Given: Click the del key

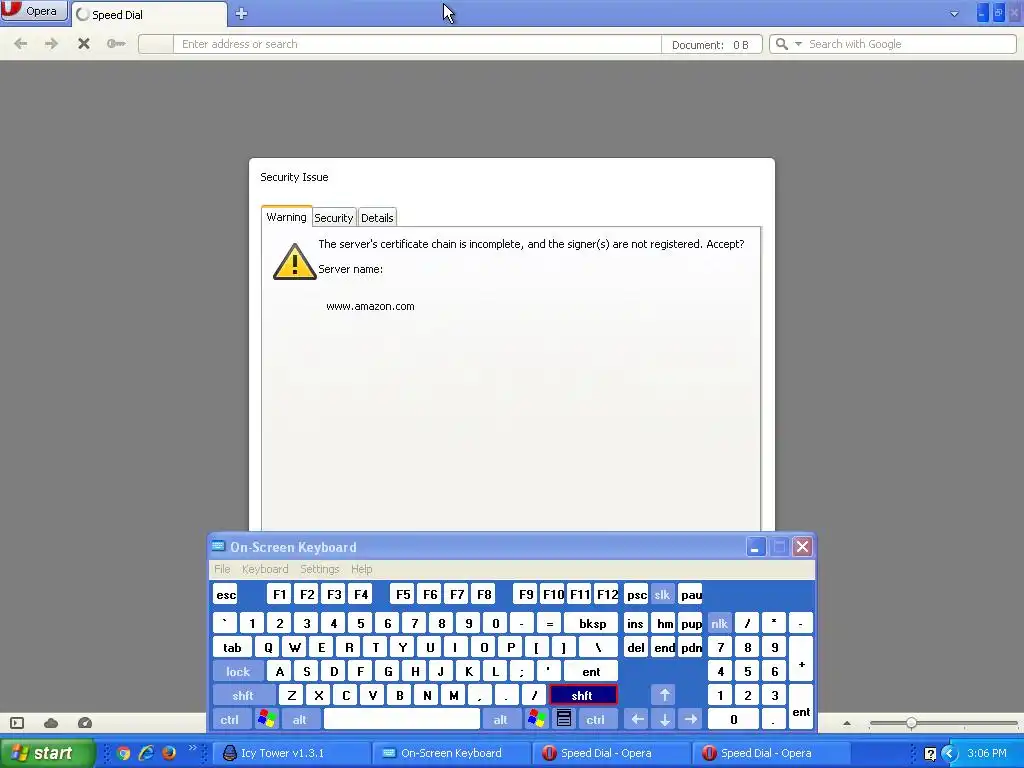Looking at the screenshot, I should [635, 647].
